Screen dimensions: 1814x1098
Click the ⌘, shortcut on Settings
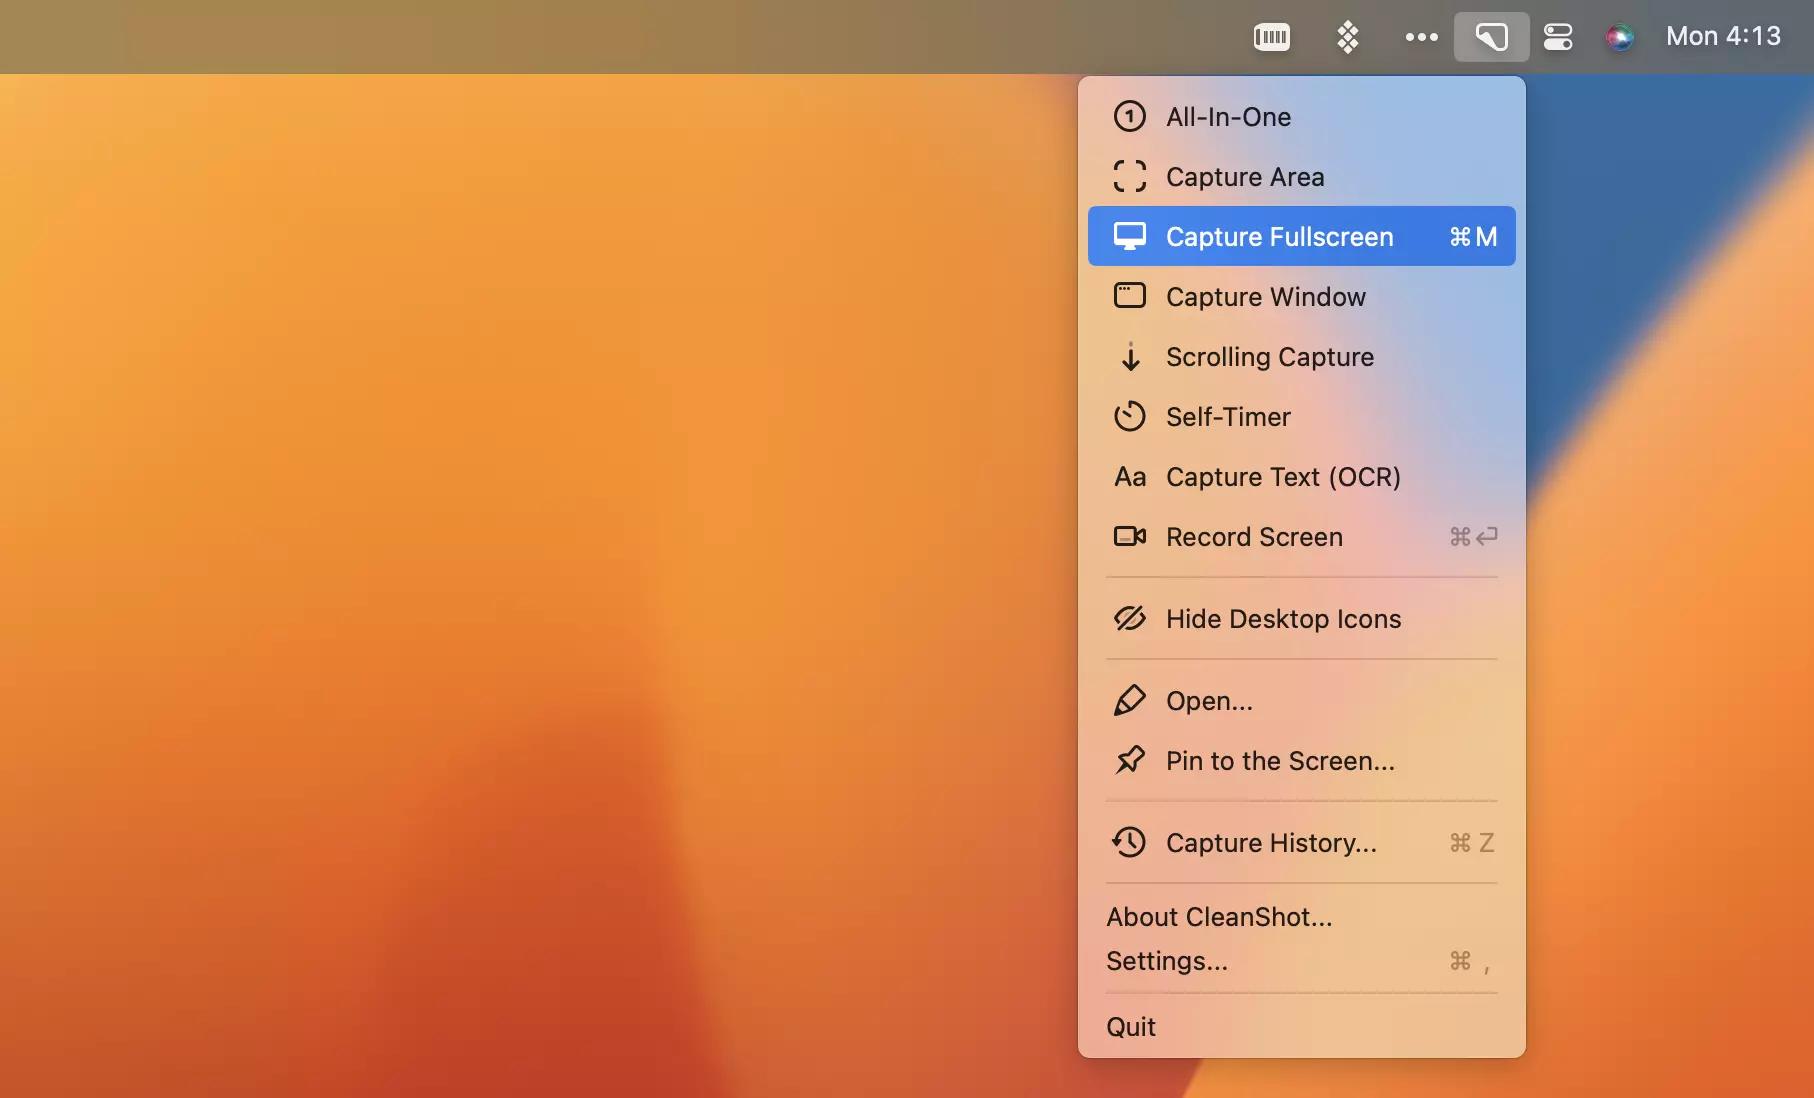[x=1470, y=962]
